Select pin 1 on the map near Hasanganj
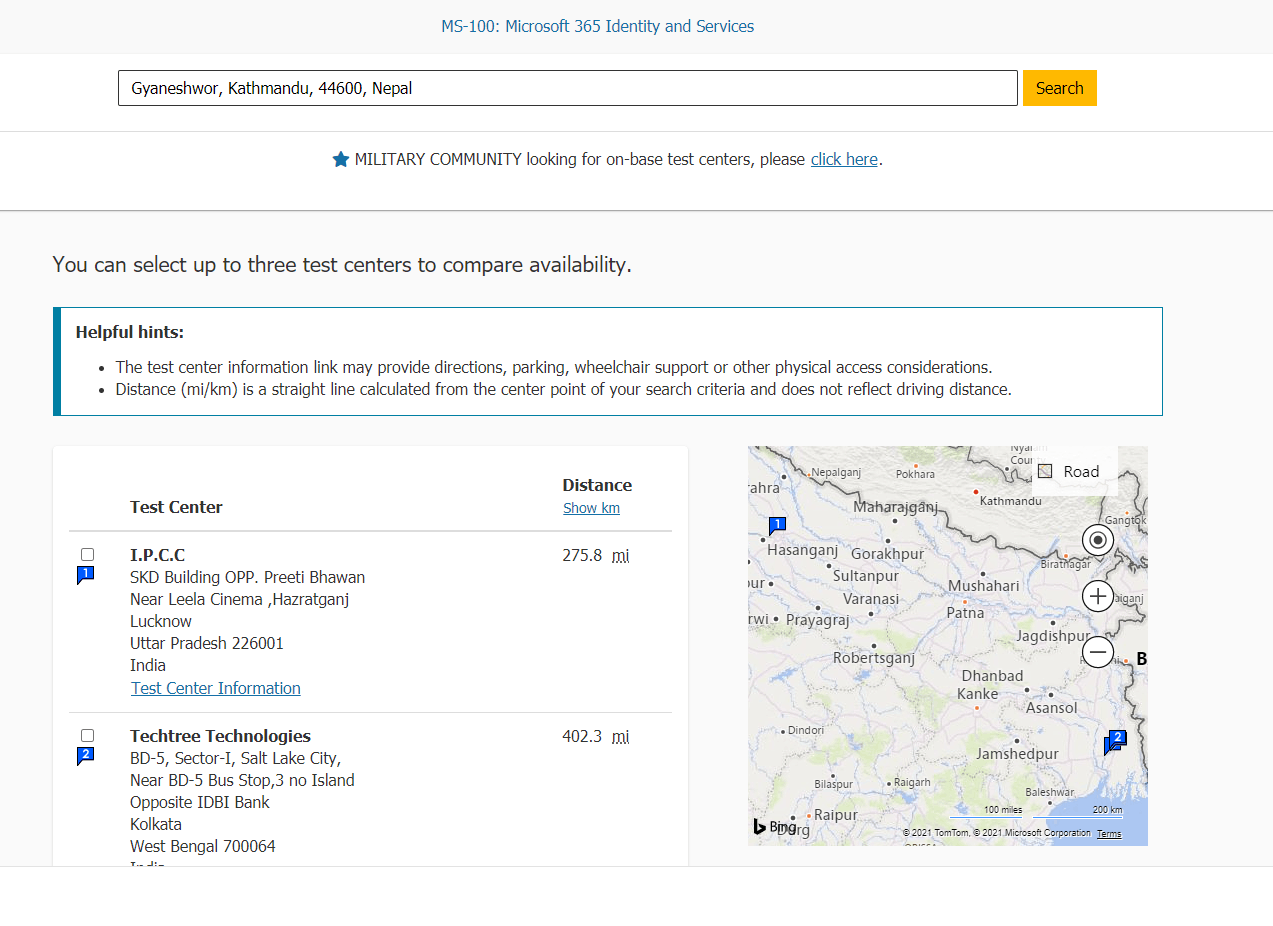 pos(777,525)
